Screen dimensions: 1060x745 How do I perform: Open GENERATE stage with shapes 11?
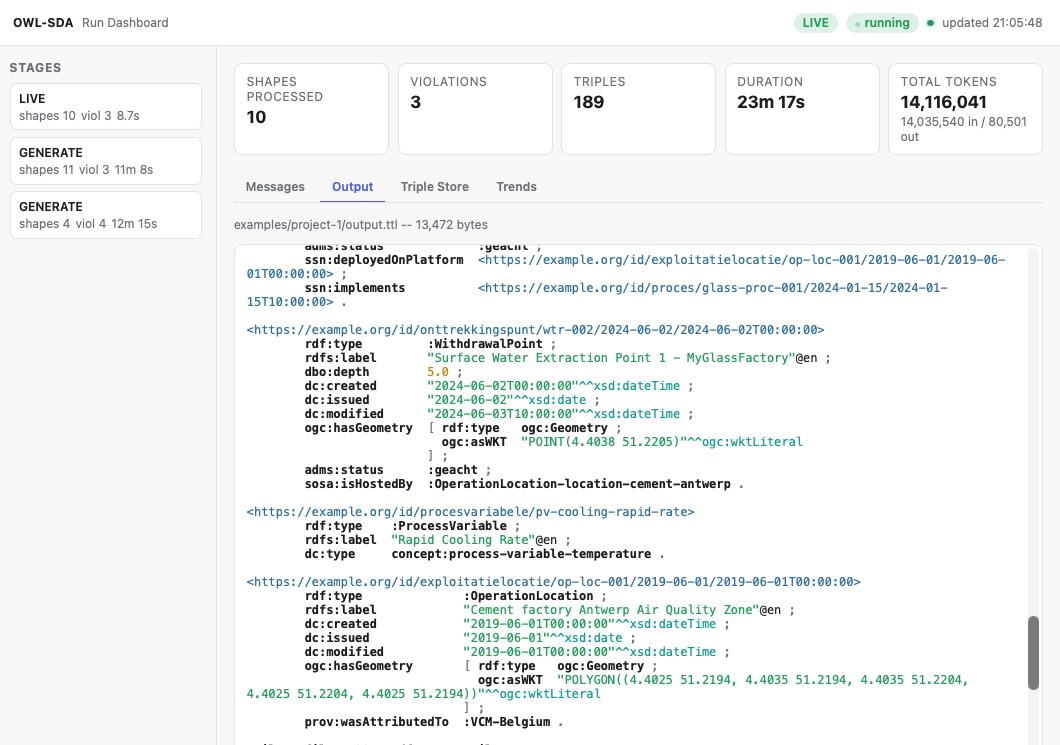106,161
